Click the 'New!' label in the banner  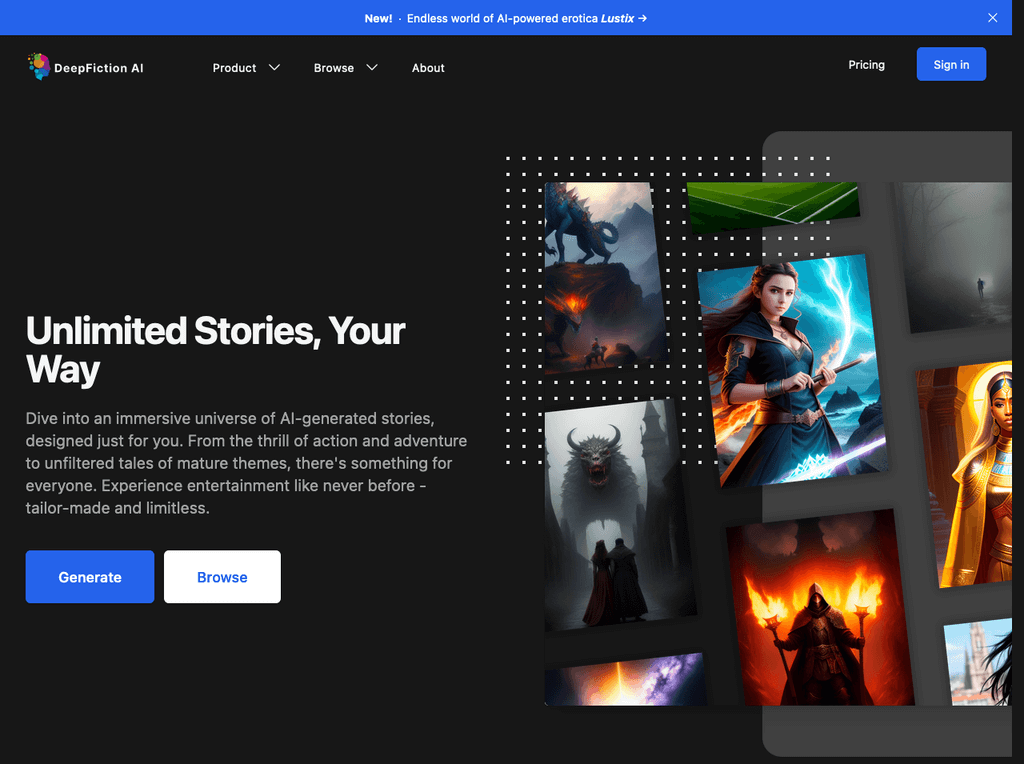click(x=378, y=18)
